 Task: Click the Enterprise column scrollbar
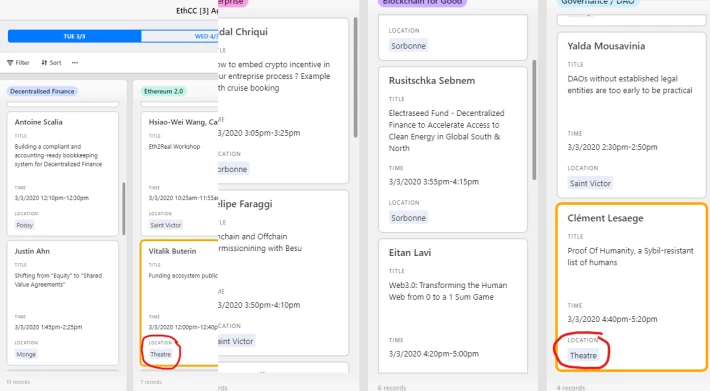355,77
